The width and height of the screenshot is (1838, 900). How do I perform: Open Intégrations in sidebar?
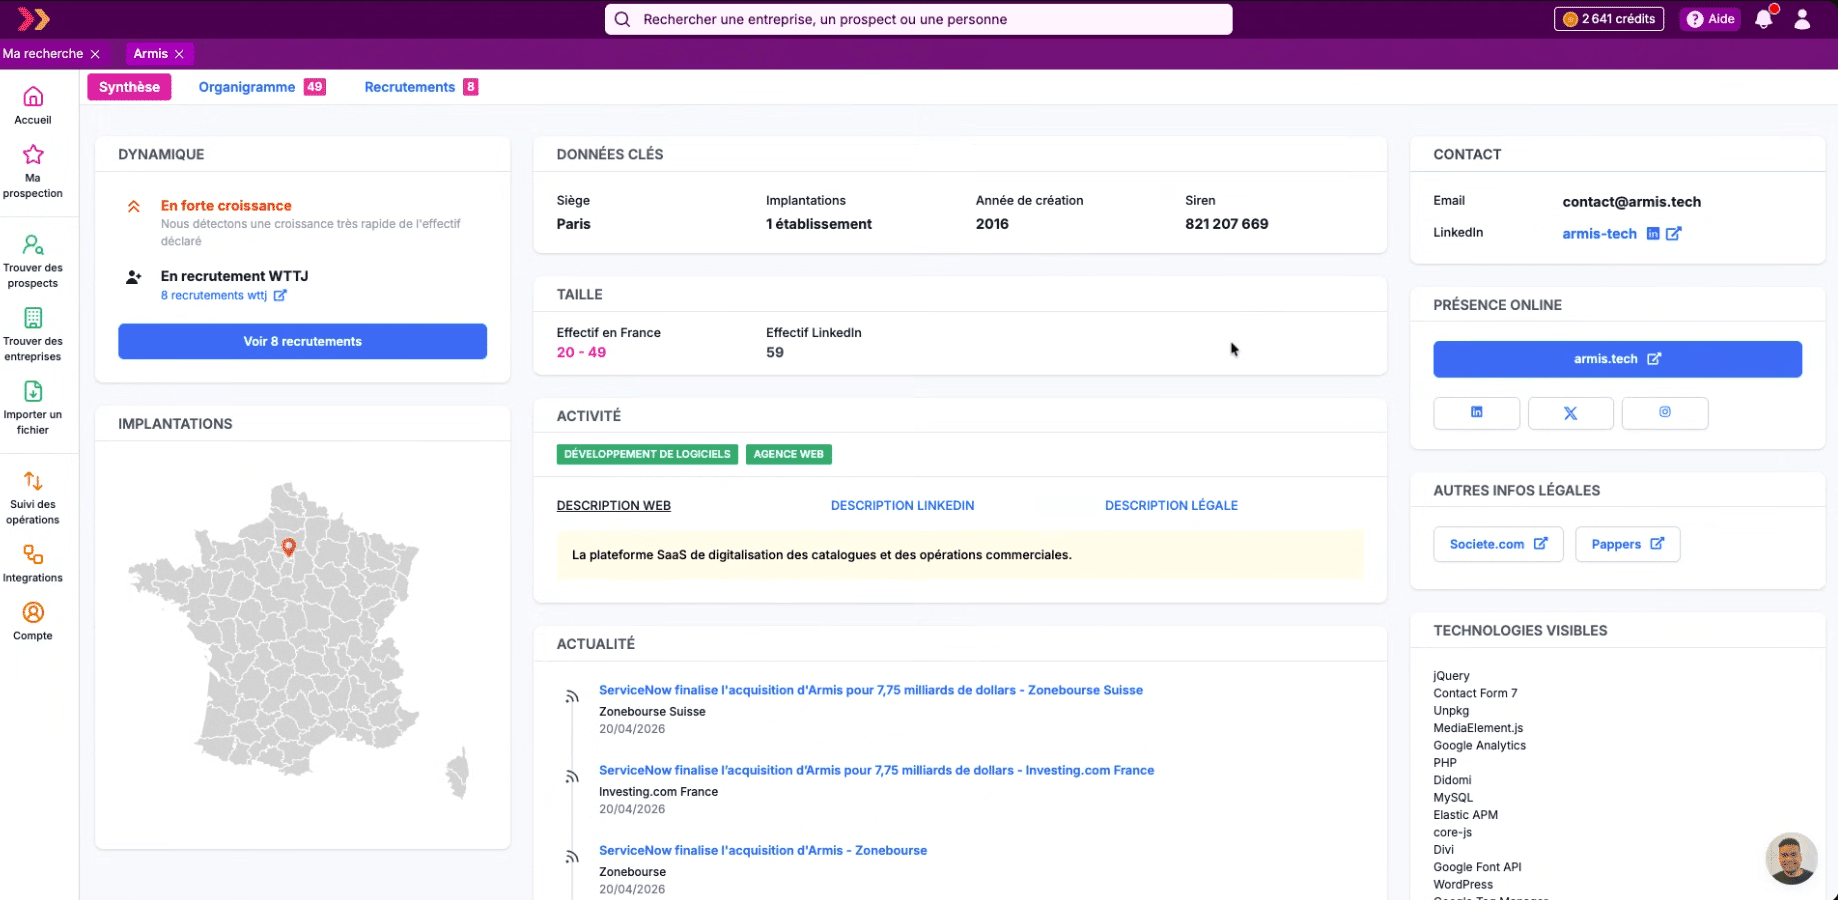33,564
